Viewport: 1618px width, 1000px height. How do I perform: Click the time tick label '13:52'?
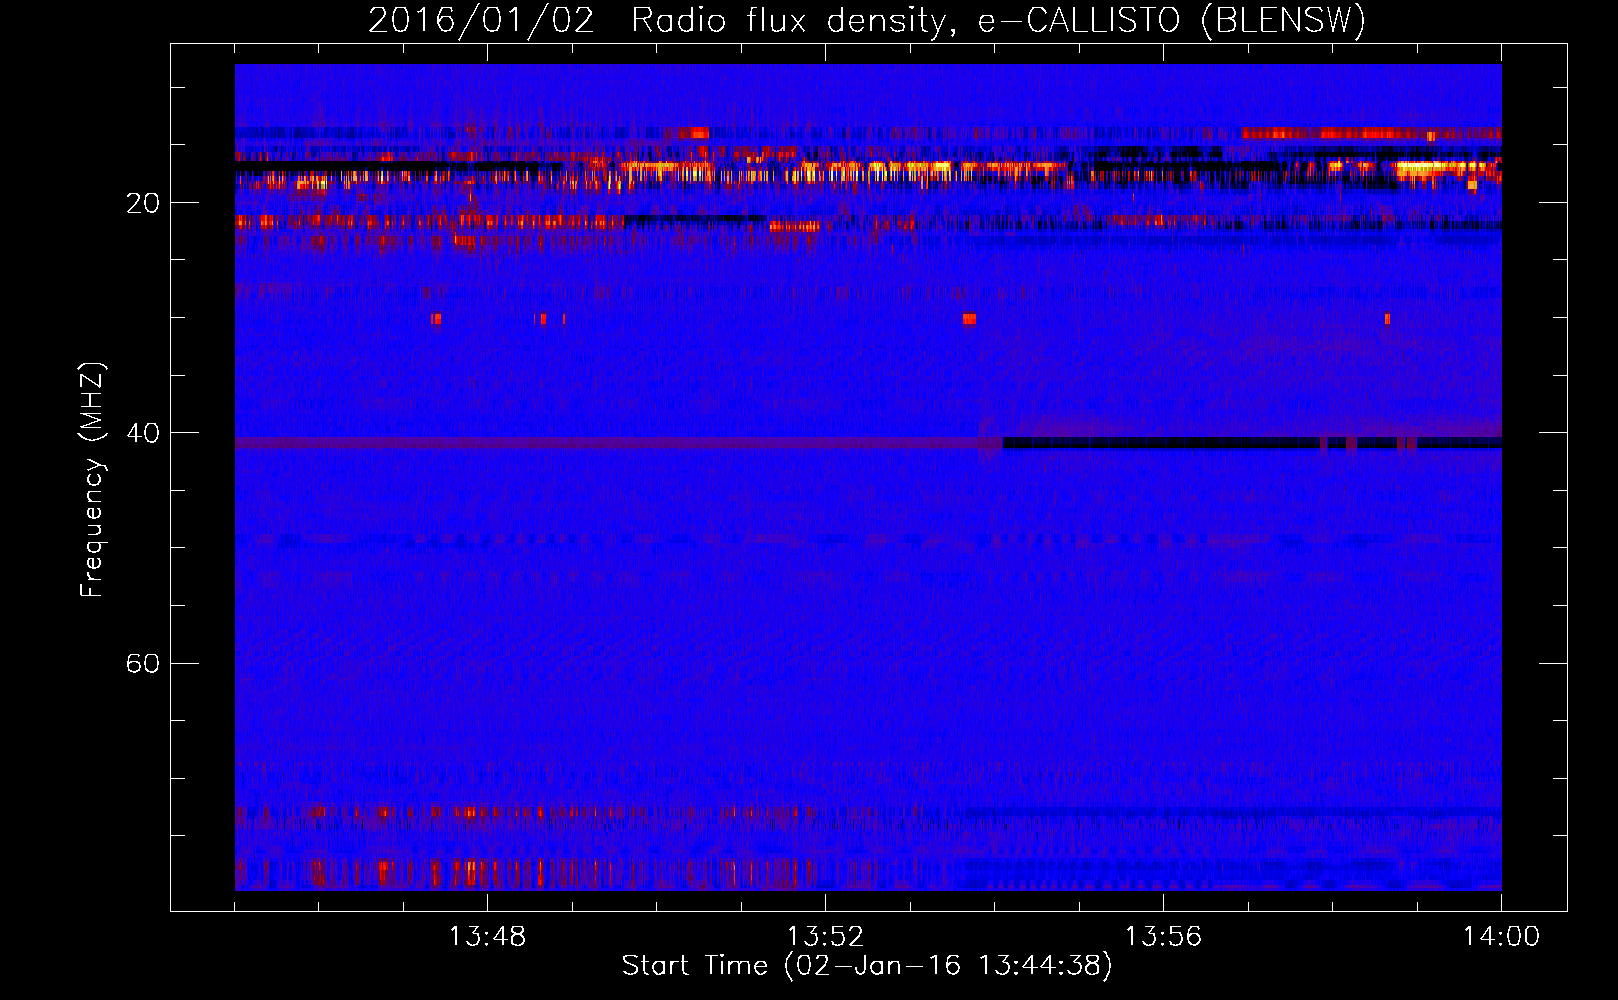tap(825, 937)
